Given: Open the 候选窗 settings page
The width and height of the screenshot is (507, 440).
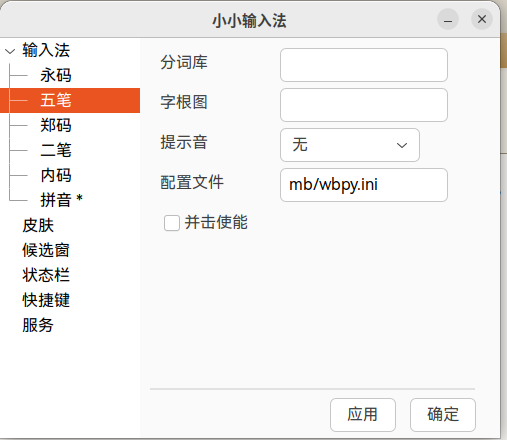Looking at the screenshot, I should (46, 250).
